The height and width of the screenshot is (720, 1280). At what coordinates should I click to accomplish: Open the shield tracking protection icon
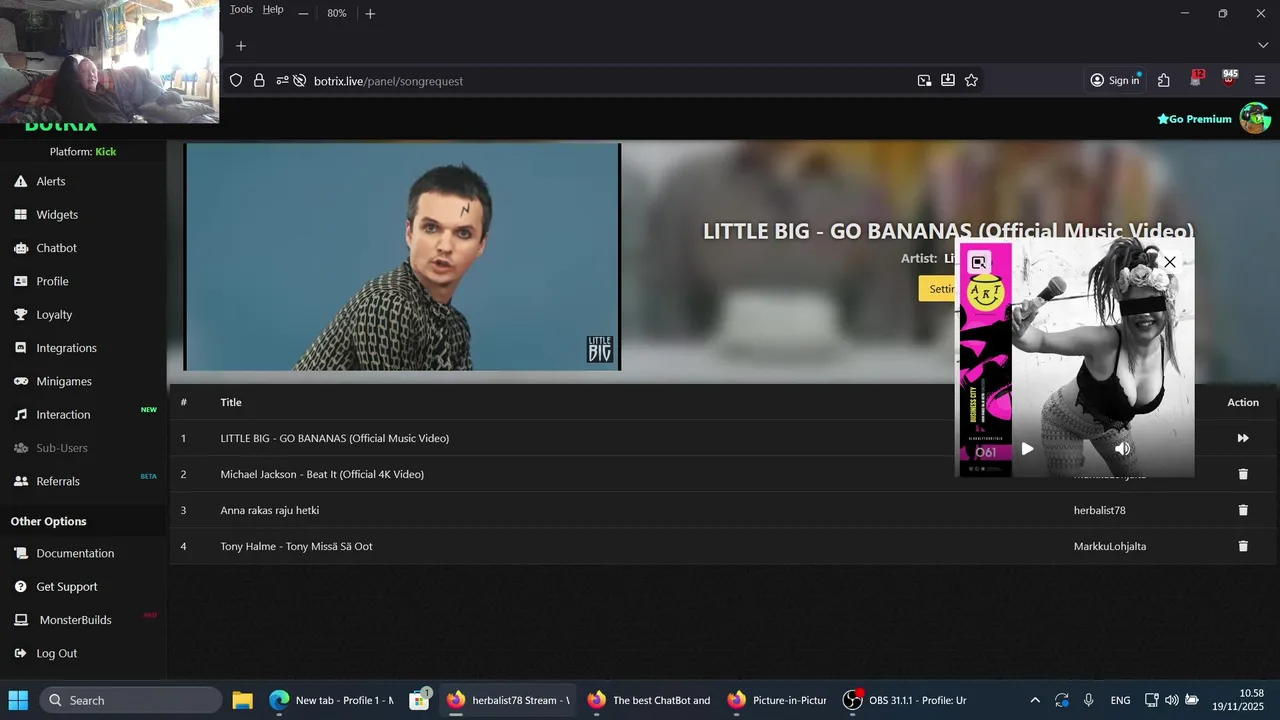click(236, 81)
